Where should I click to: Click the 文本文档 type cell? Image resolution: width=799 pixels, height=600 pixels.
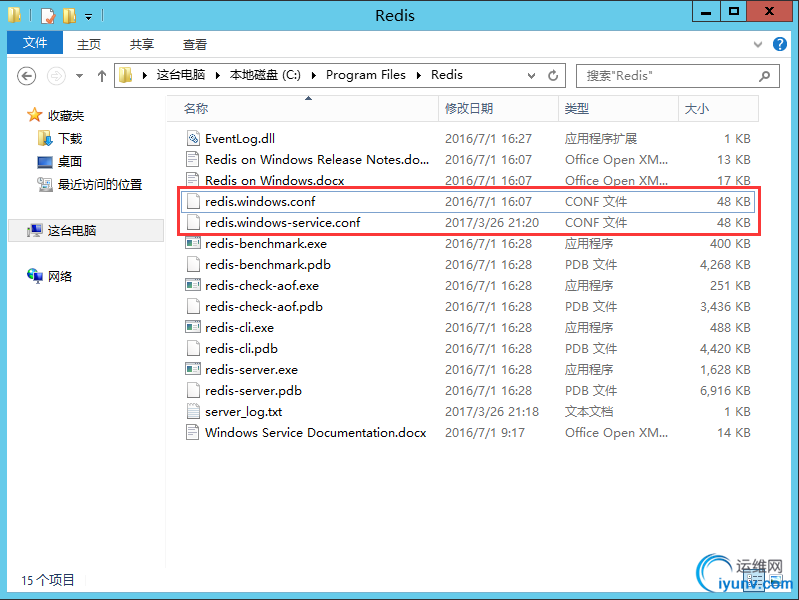point(589,412)
